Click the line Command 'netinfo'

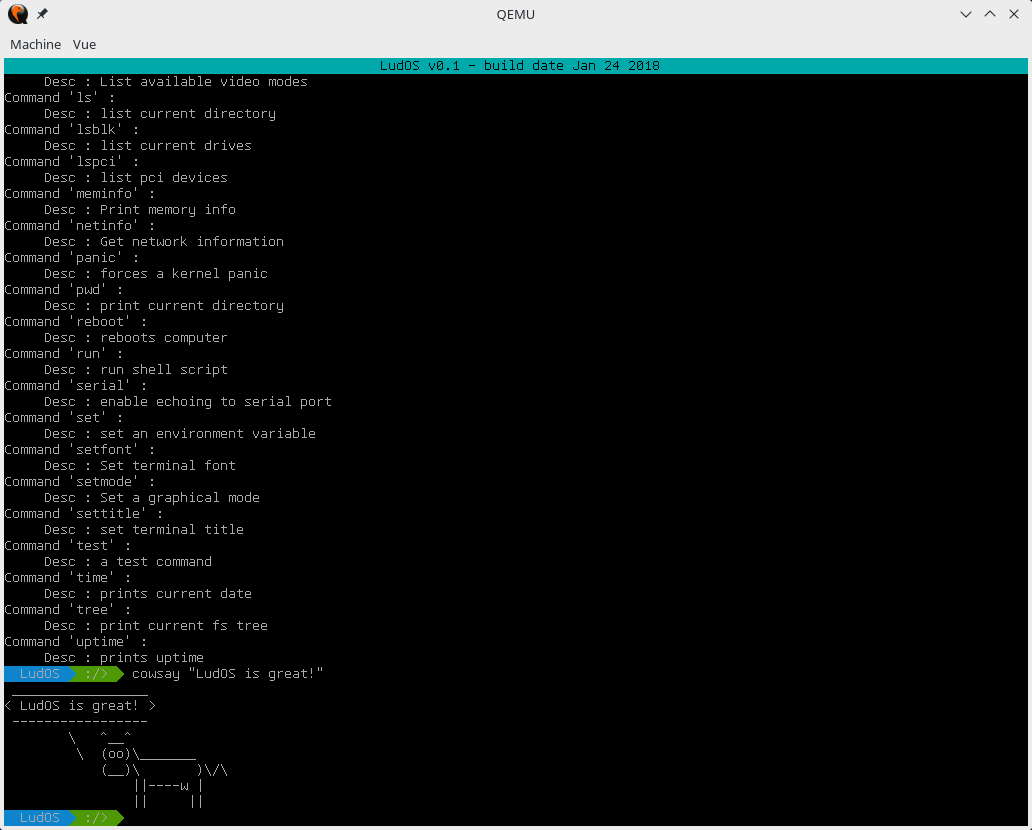pos(80,226)
